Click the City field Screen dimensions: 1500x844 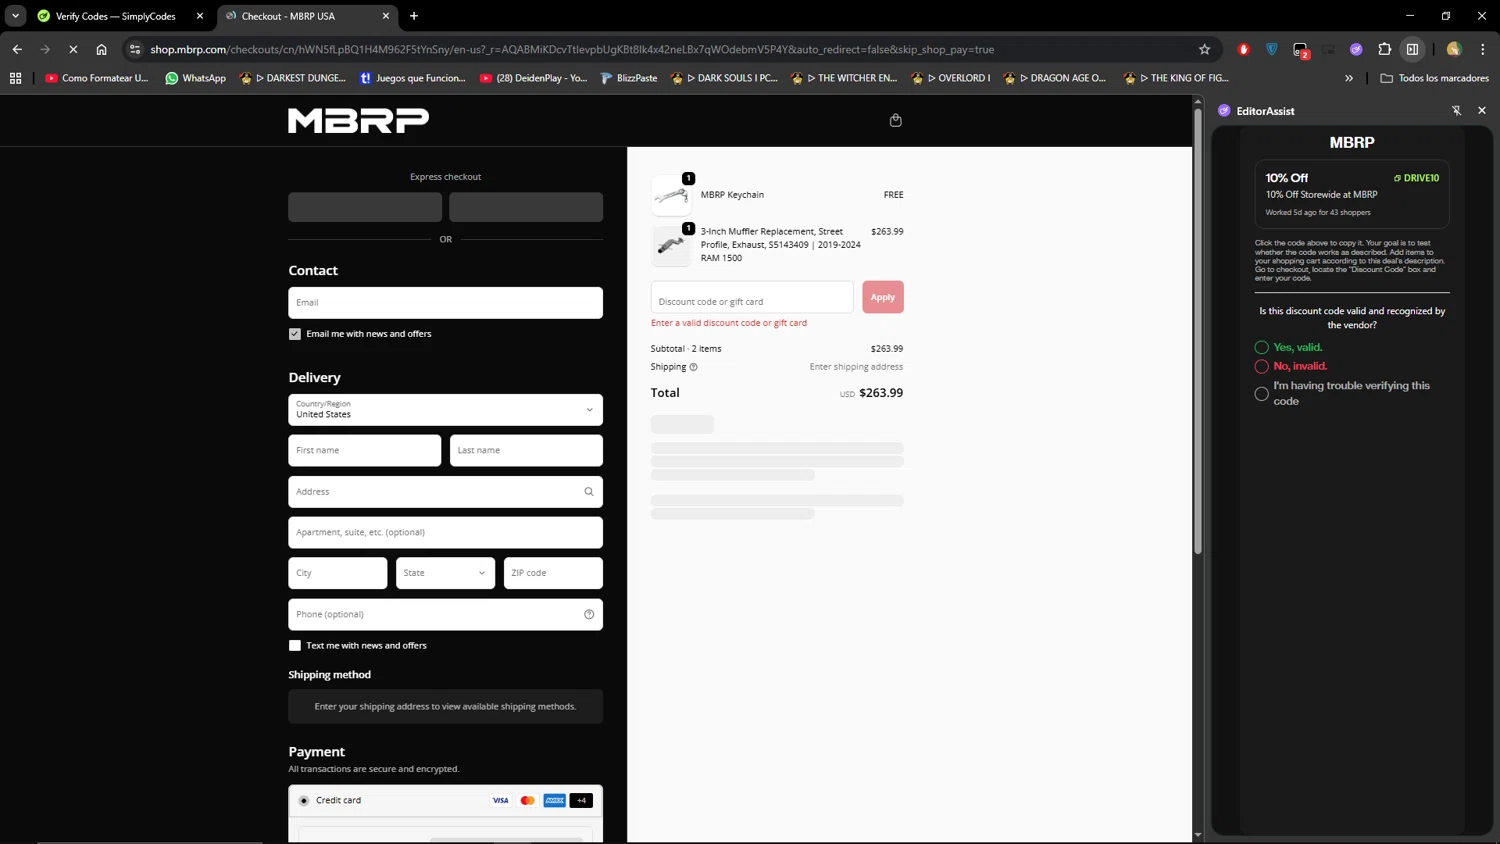337,573
